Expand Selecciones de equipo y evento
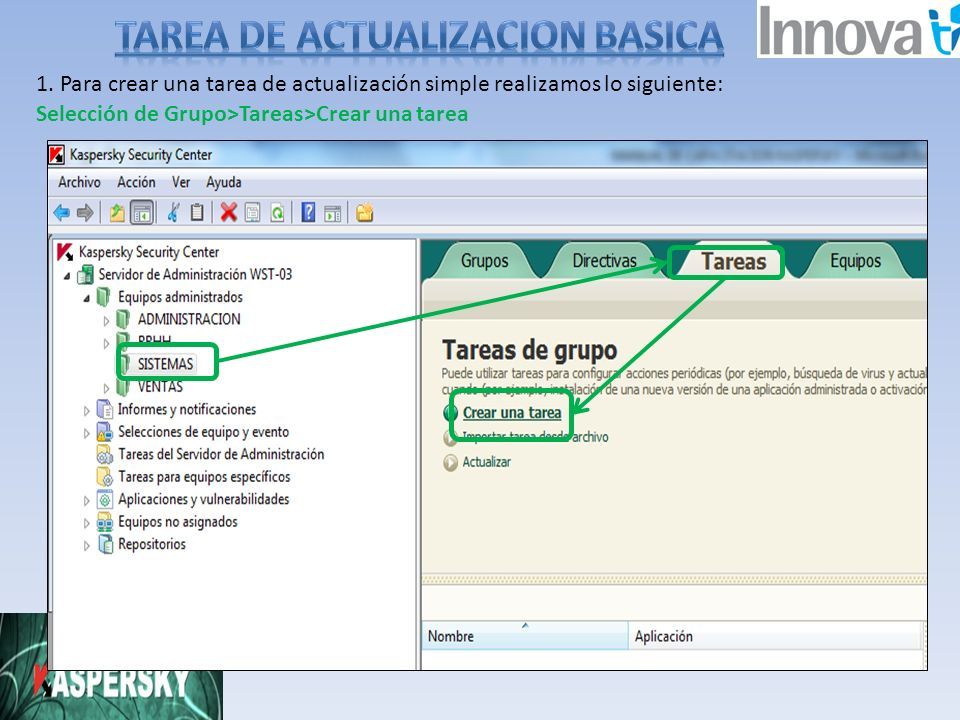The height and width of the screenshot is (720, 960). point(86,433)
